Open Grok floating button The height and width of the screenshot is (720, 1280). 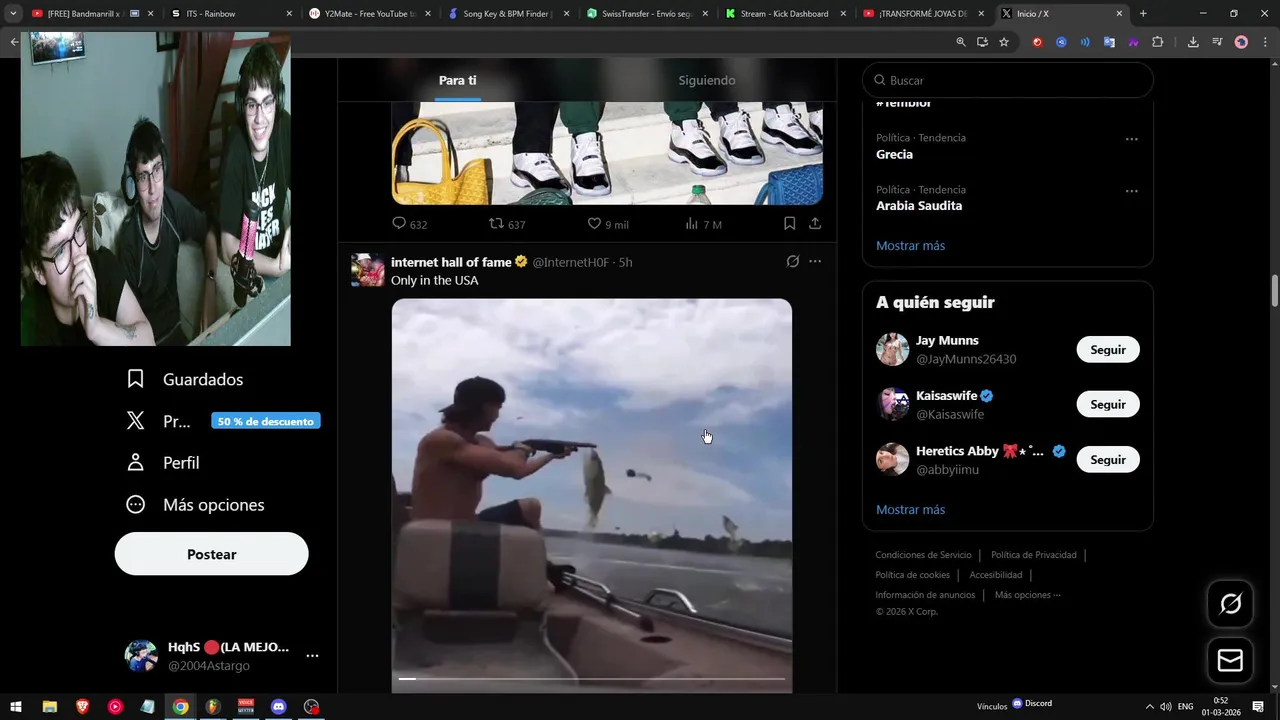click(1230, 604)
